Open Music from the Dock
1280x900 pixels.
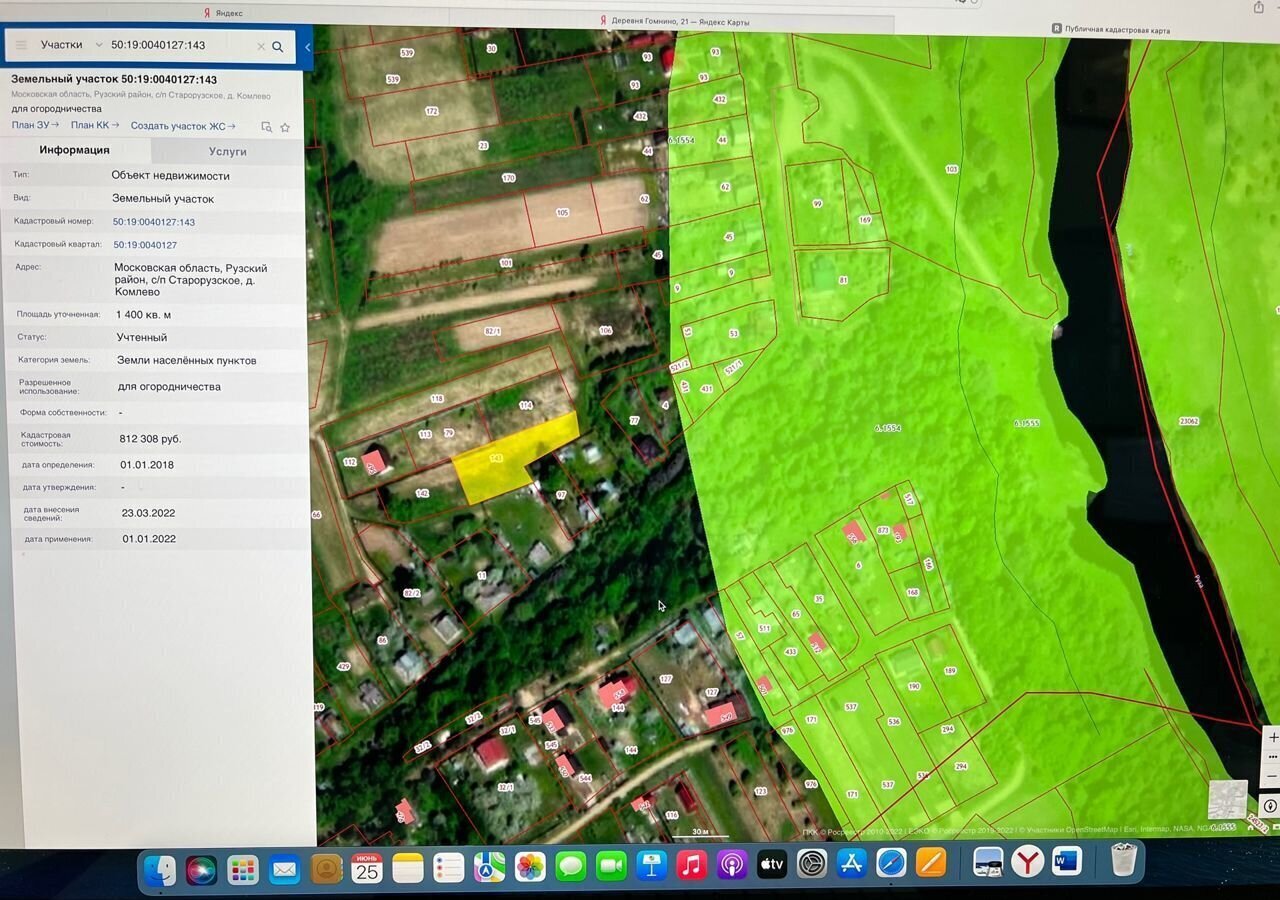coord(692,864)
